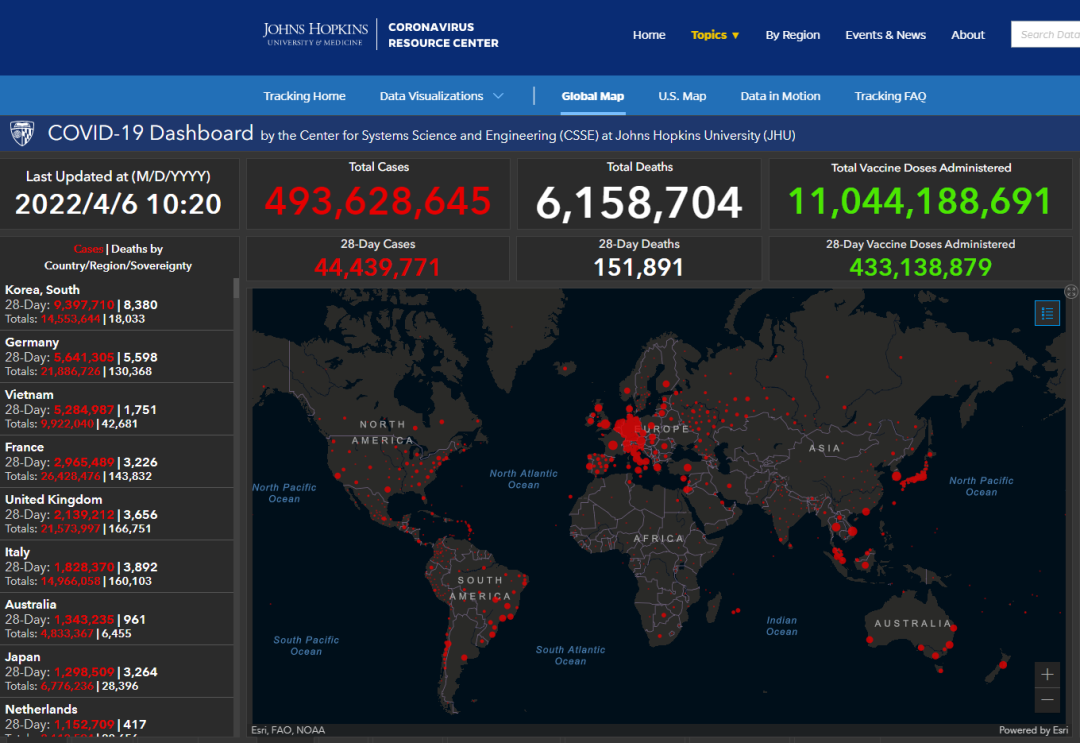Click the AFRICA label on the map
Viewport: 1080px width, 743px height.
pos(659,538)
